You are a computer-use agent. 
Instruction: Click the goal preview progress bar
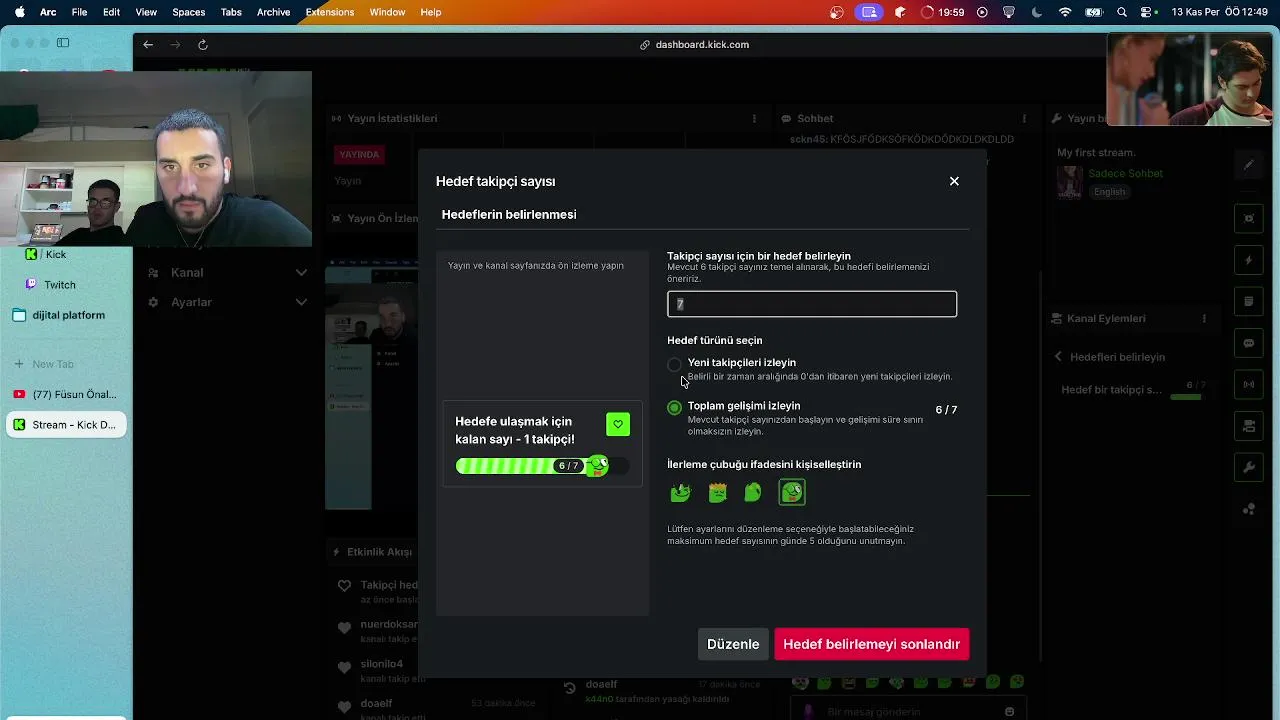pyautogui.click(x=542, y=466)
